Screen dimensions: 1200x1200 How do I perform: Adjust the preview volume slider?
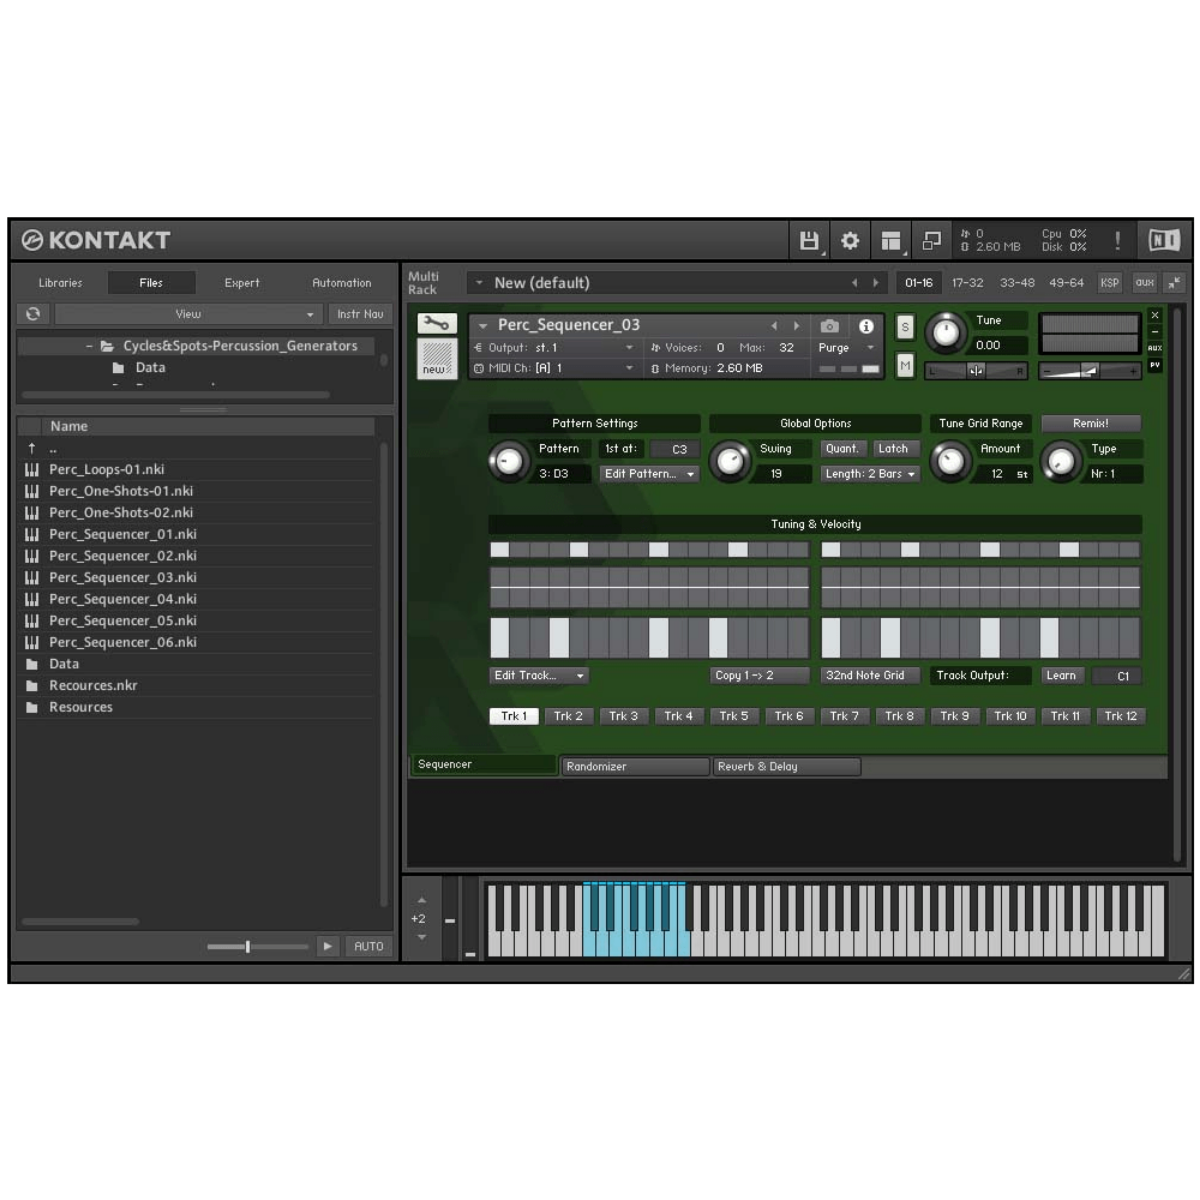pyautogui.click(x=257, y=946)
